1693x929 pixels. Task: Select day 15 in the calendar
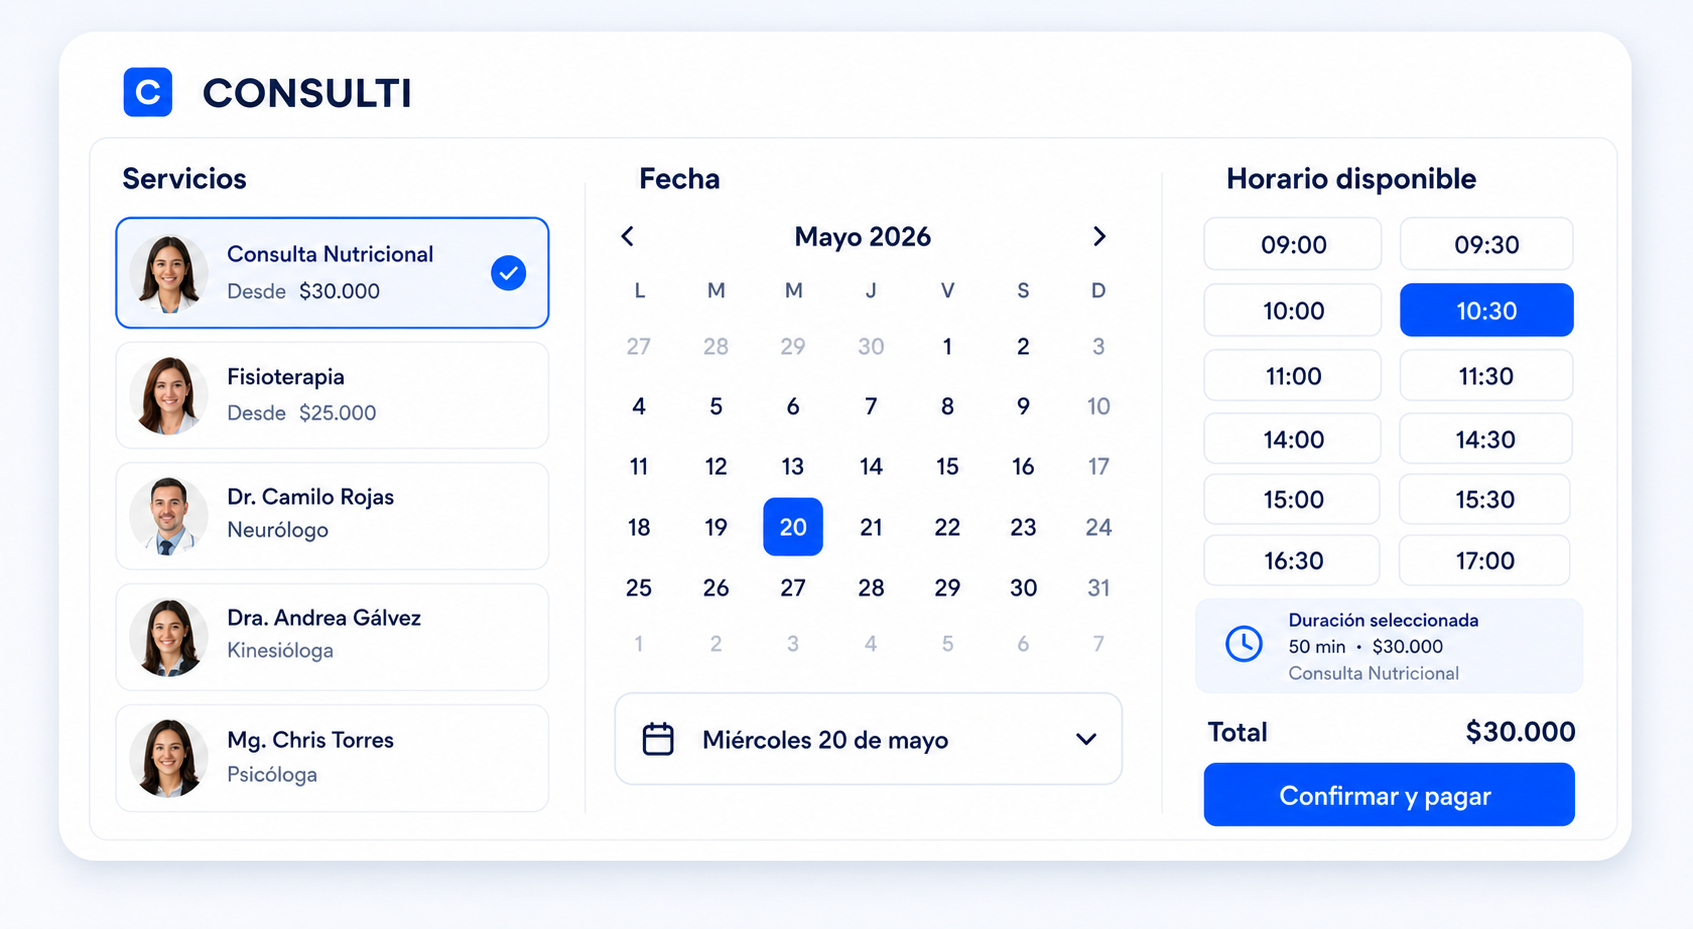(947, 466)
